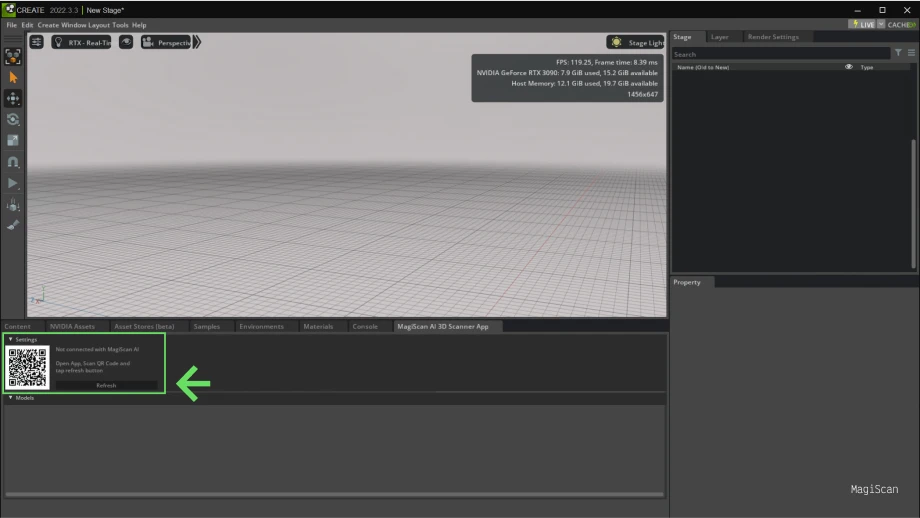Image resolution: width=920 pixels, height=518 pixels.
Task: Switch to the Render Settings tab
Action: [x=773, y=37]
